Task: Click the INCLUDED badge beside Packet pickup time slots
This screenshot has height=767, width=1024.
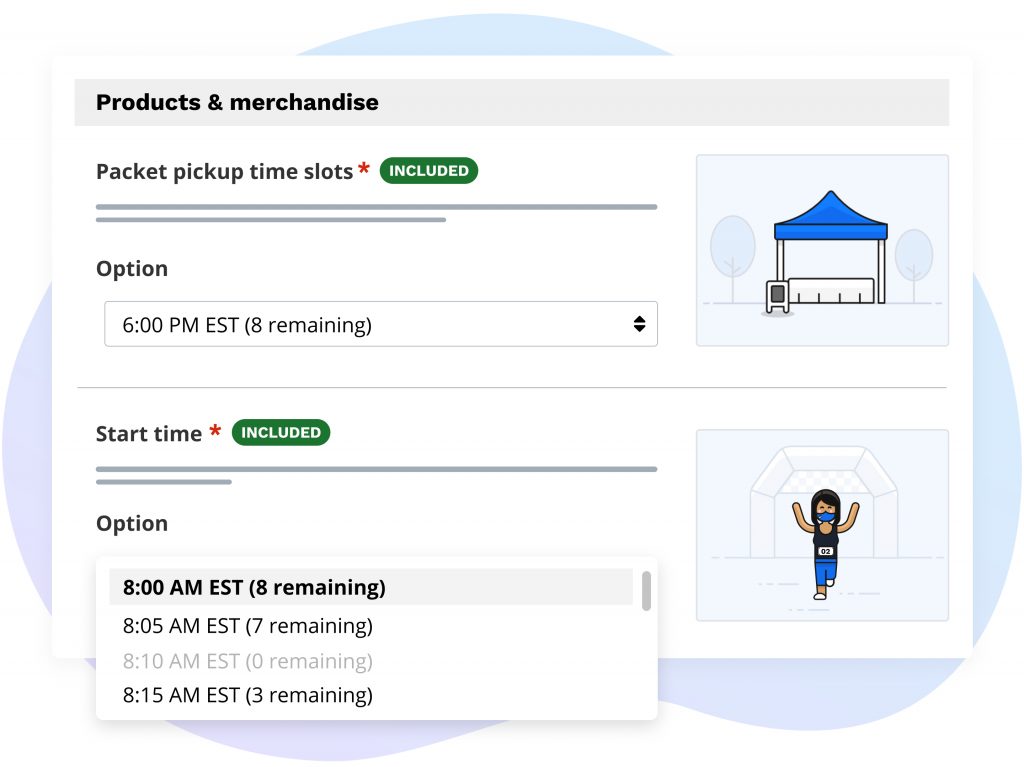Action: 428,171
